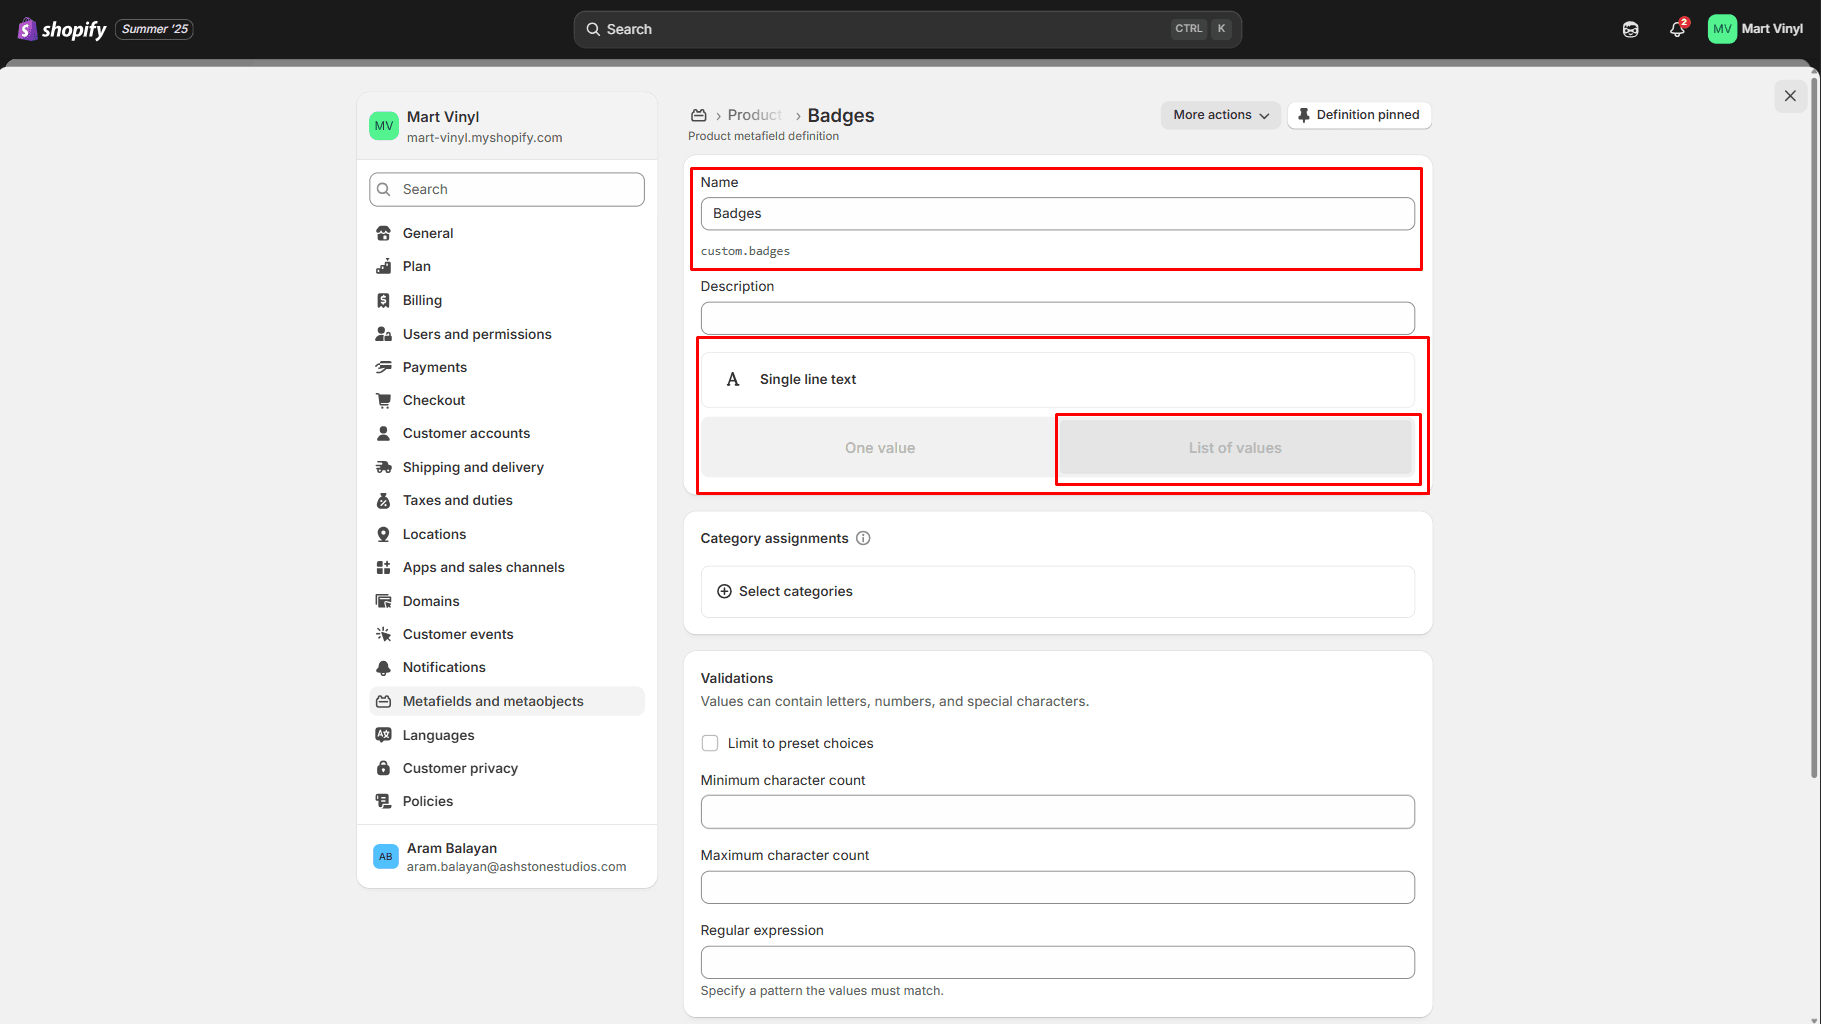Open the Mart Vinyl account menu
Screen dimensions: 1821x1024
click(x=1755, y=29)
